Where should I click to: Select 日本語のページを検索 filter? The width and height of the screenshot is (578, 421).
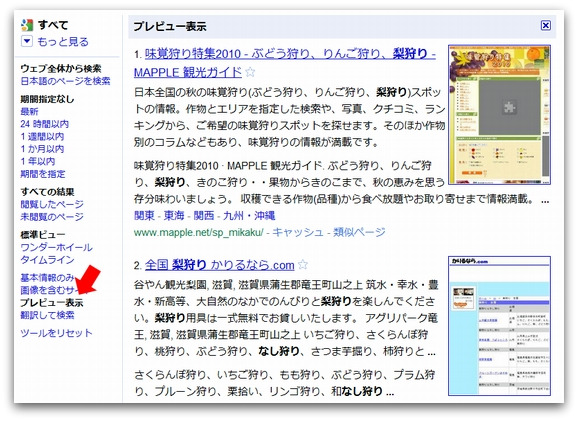[65, 81]
